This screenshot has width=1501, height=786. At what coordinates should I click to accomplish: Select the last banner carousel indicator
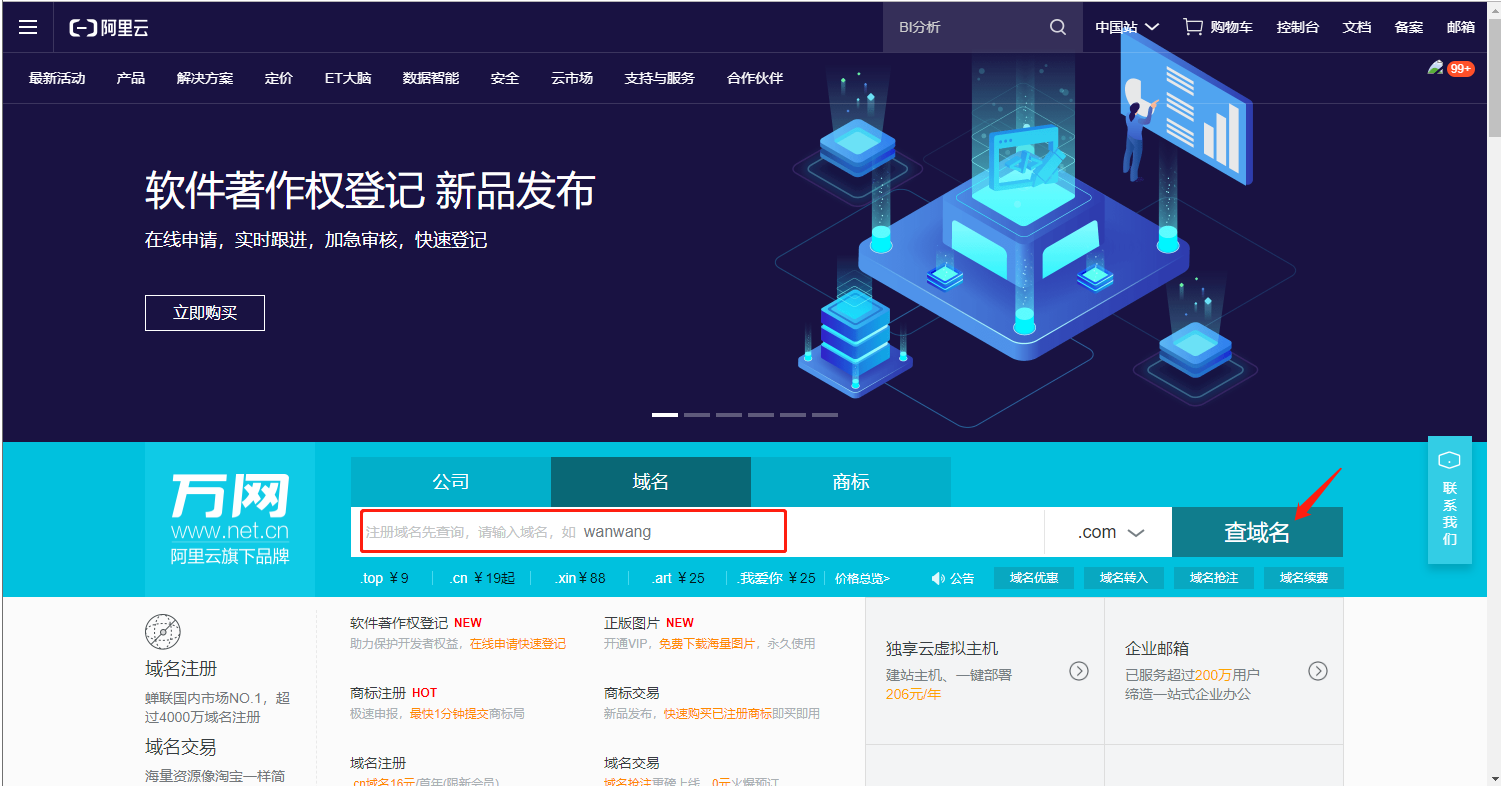(825, 414)
